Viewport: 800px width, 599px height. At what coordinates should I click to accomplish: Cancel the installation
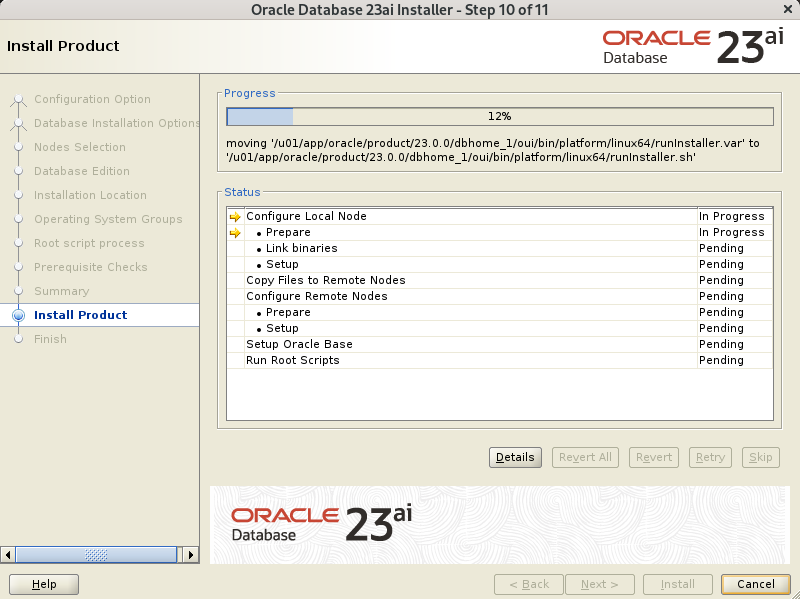pos(756,584)
